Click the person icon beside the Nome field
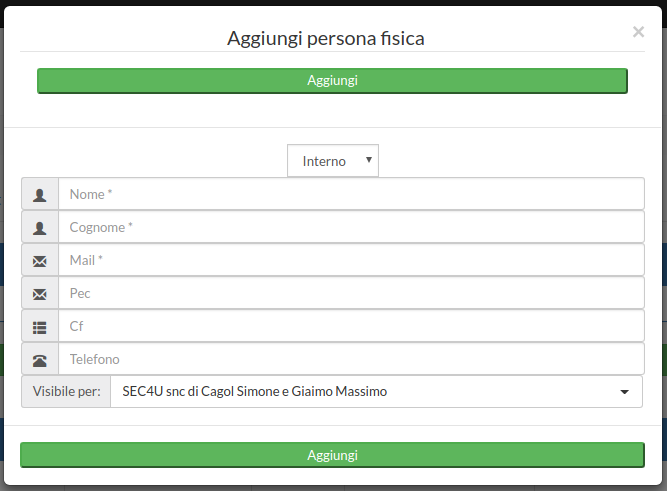667x491 pixels. coord(40,195)
